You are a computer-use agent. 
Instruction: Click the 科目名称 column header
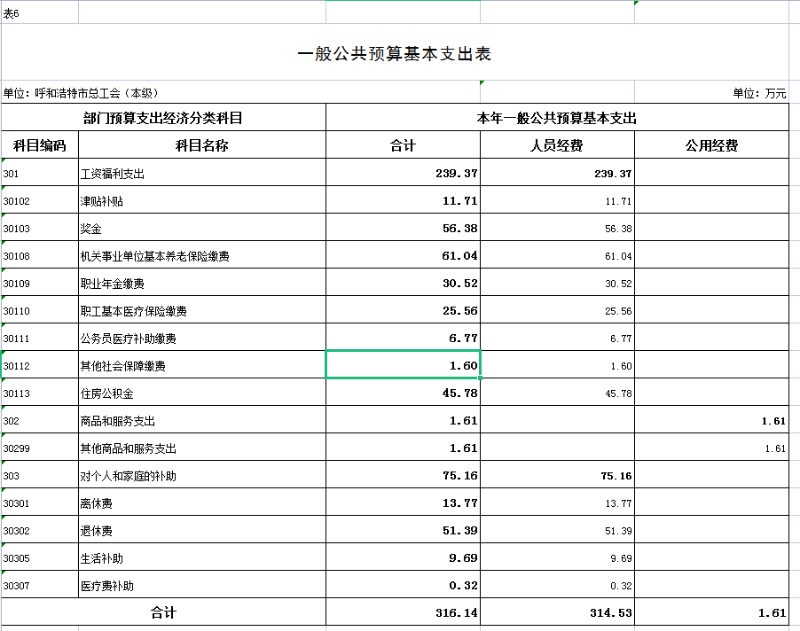pyautogui.click(x=202, y=146)
